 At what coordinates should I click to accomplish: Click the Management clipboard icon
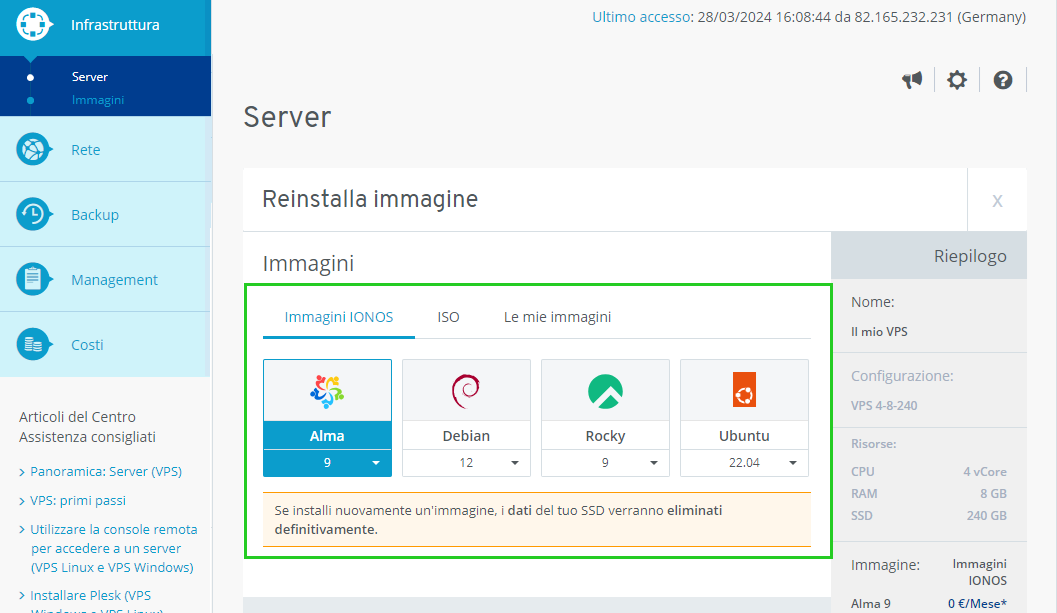[34, 279]
